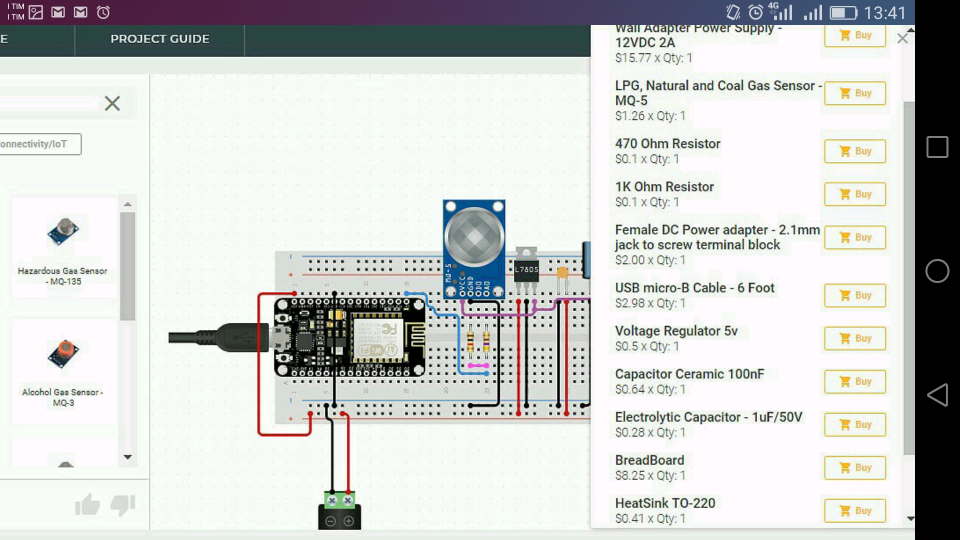This screenshot has height=540, width=960.
Task: Close the parts list panel
Action: coord(902,38)
